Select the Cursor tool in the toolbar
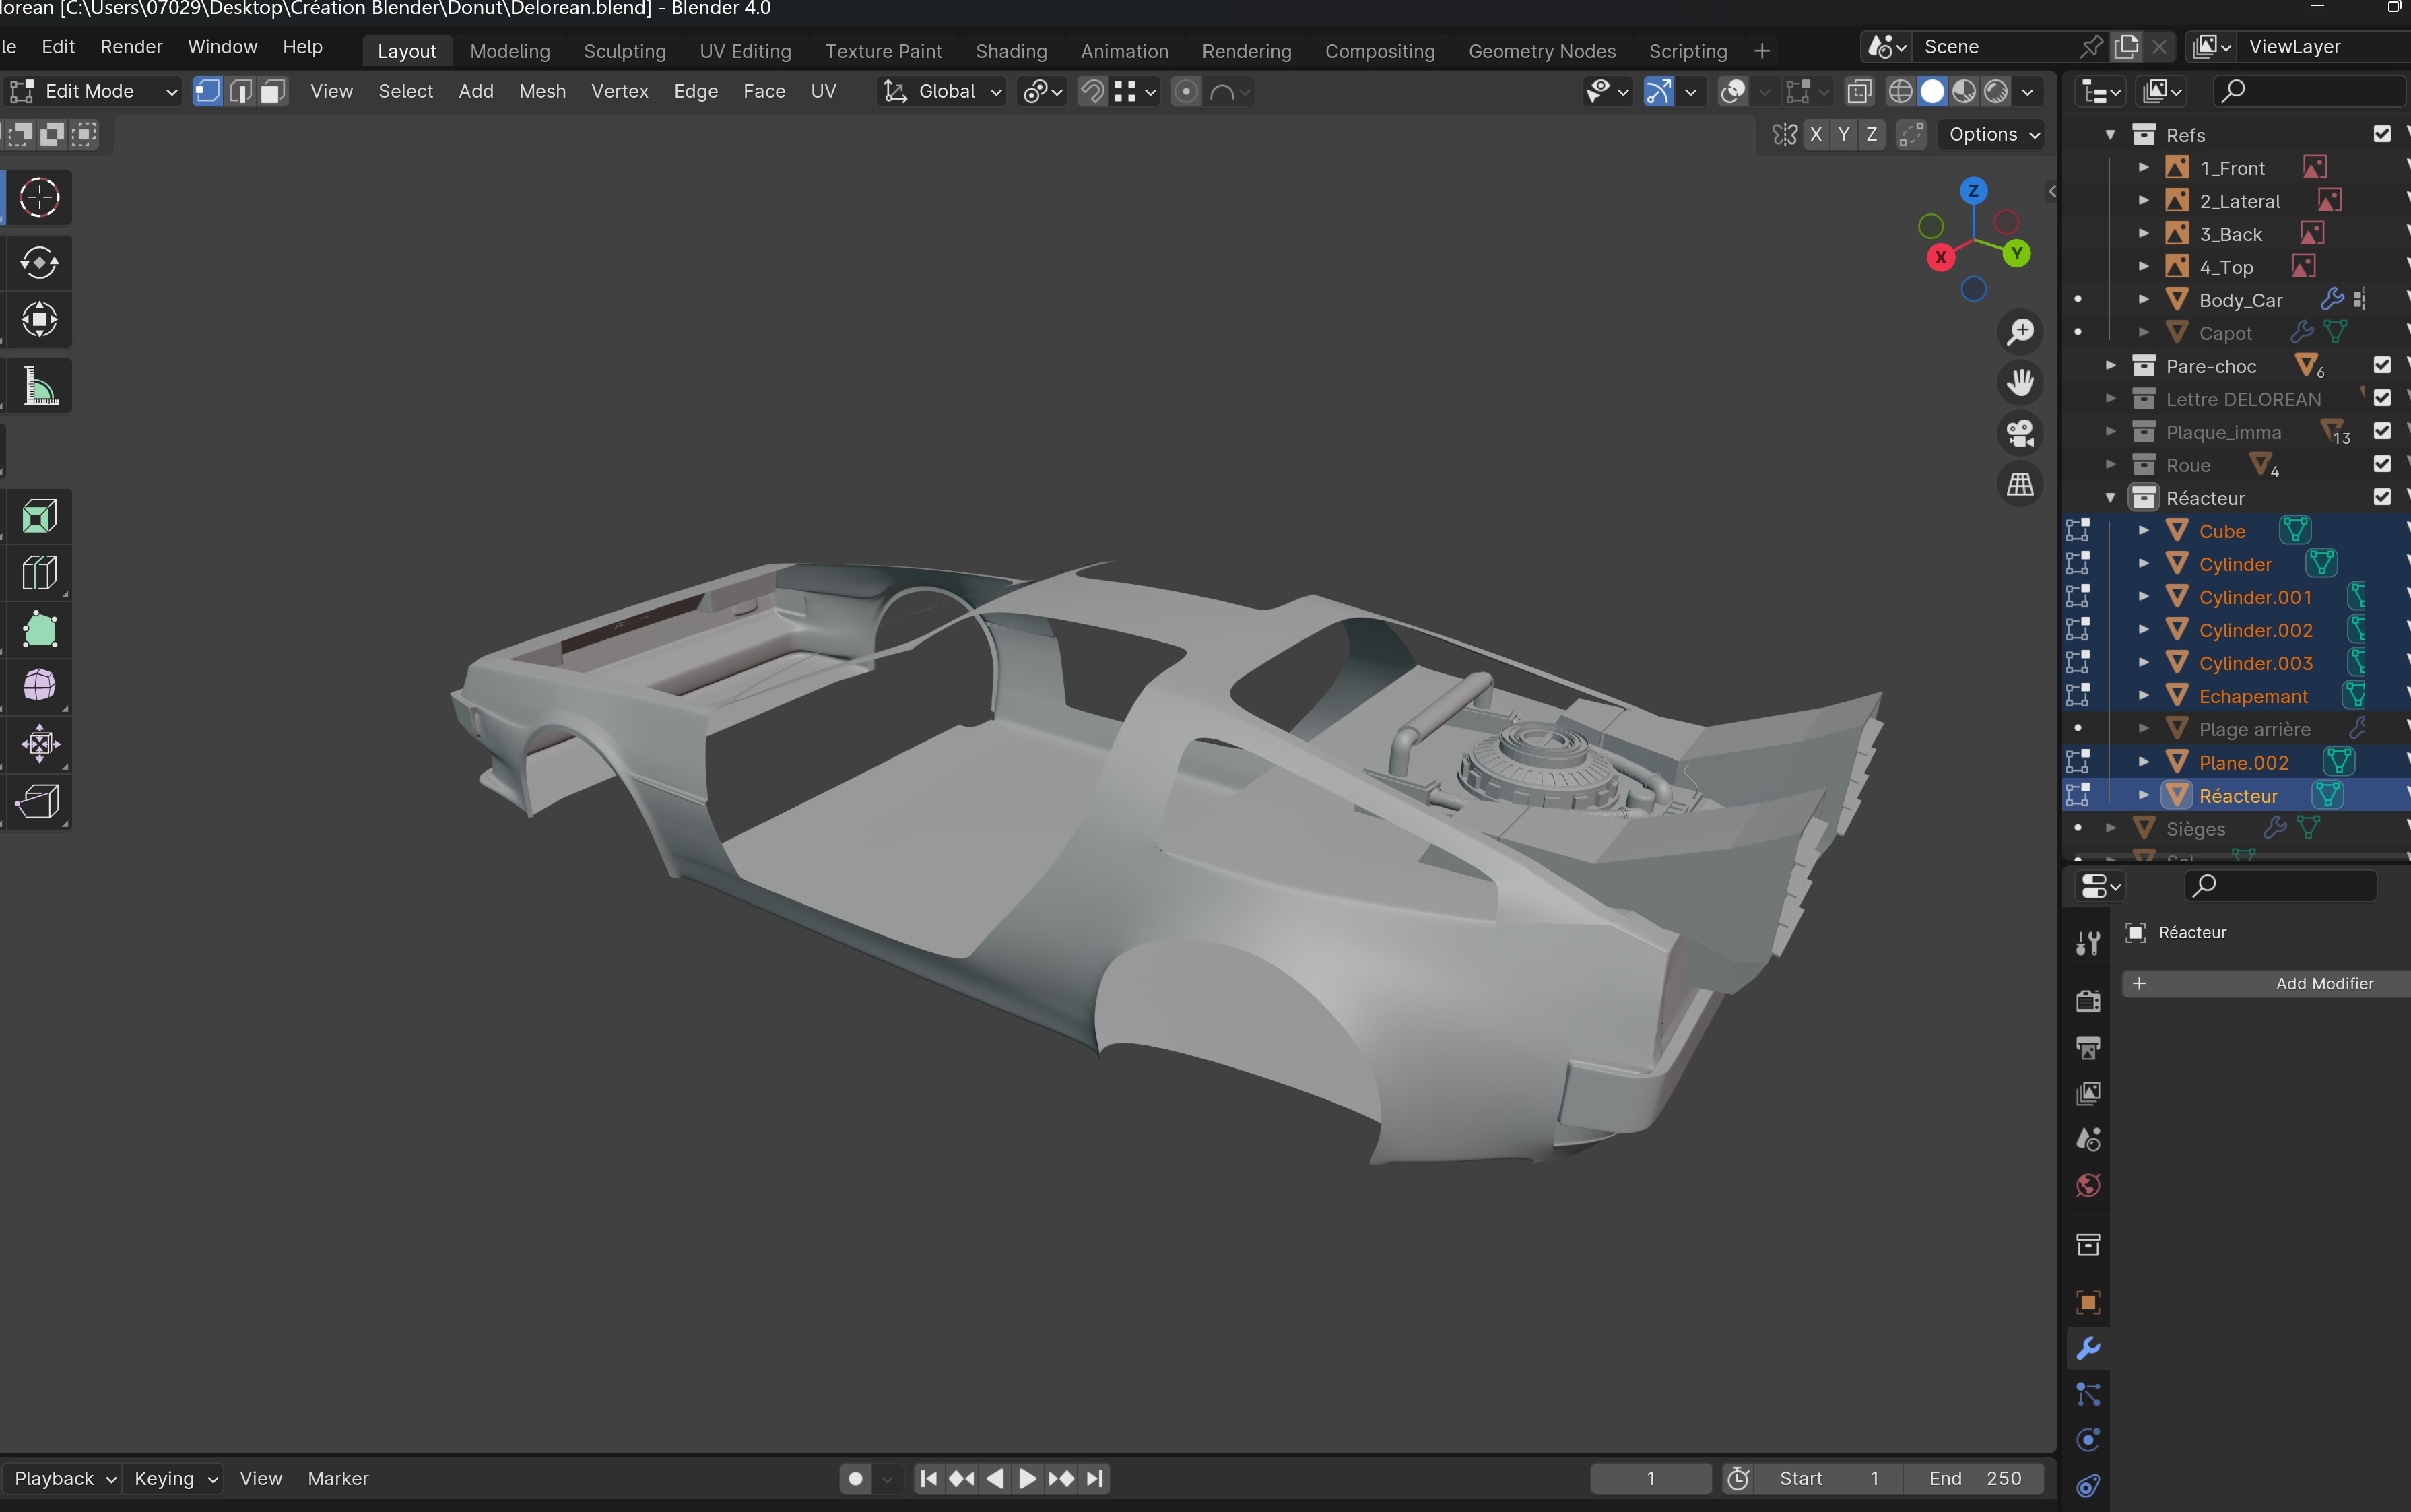 [x=39, y=197]
